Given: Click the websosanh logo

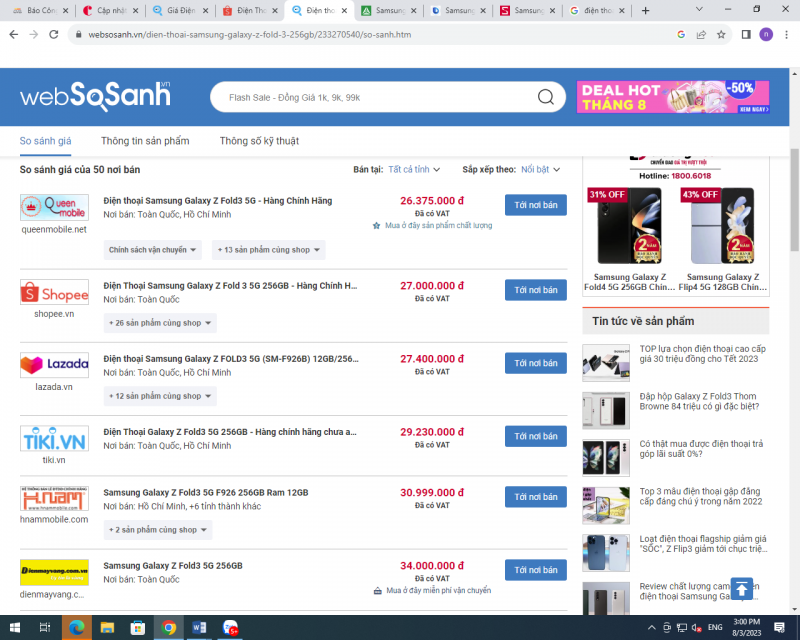Looking at the screenshot, I should tap(96, 96).
